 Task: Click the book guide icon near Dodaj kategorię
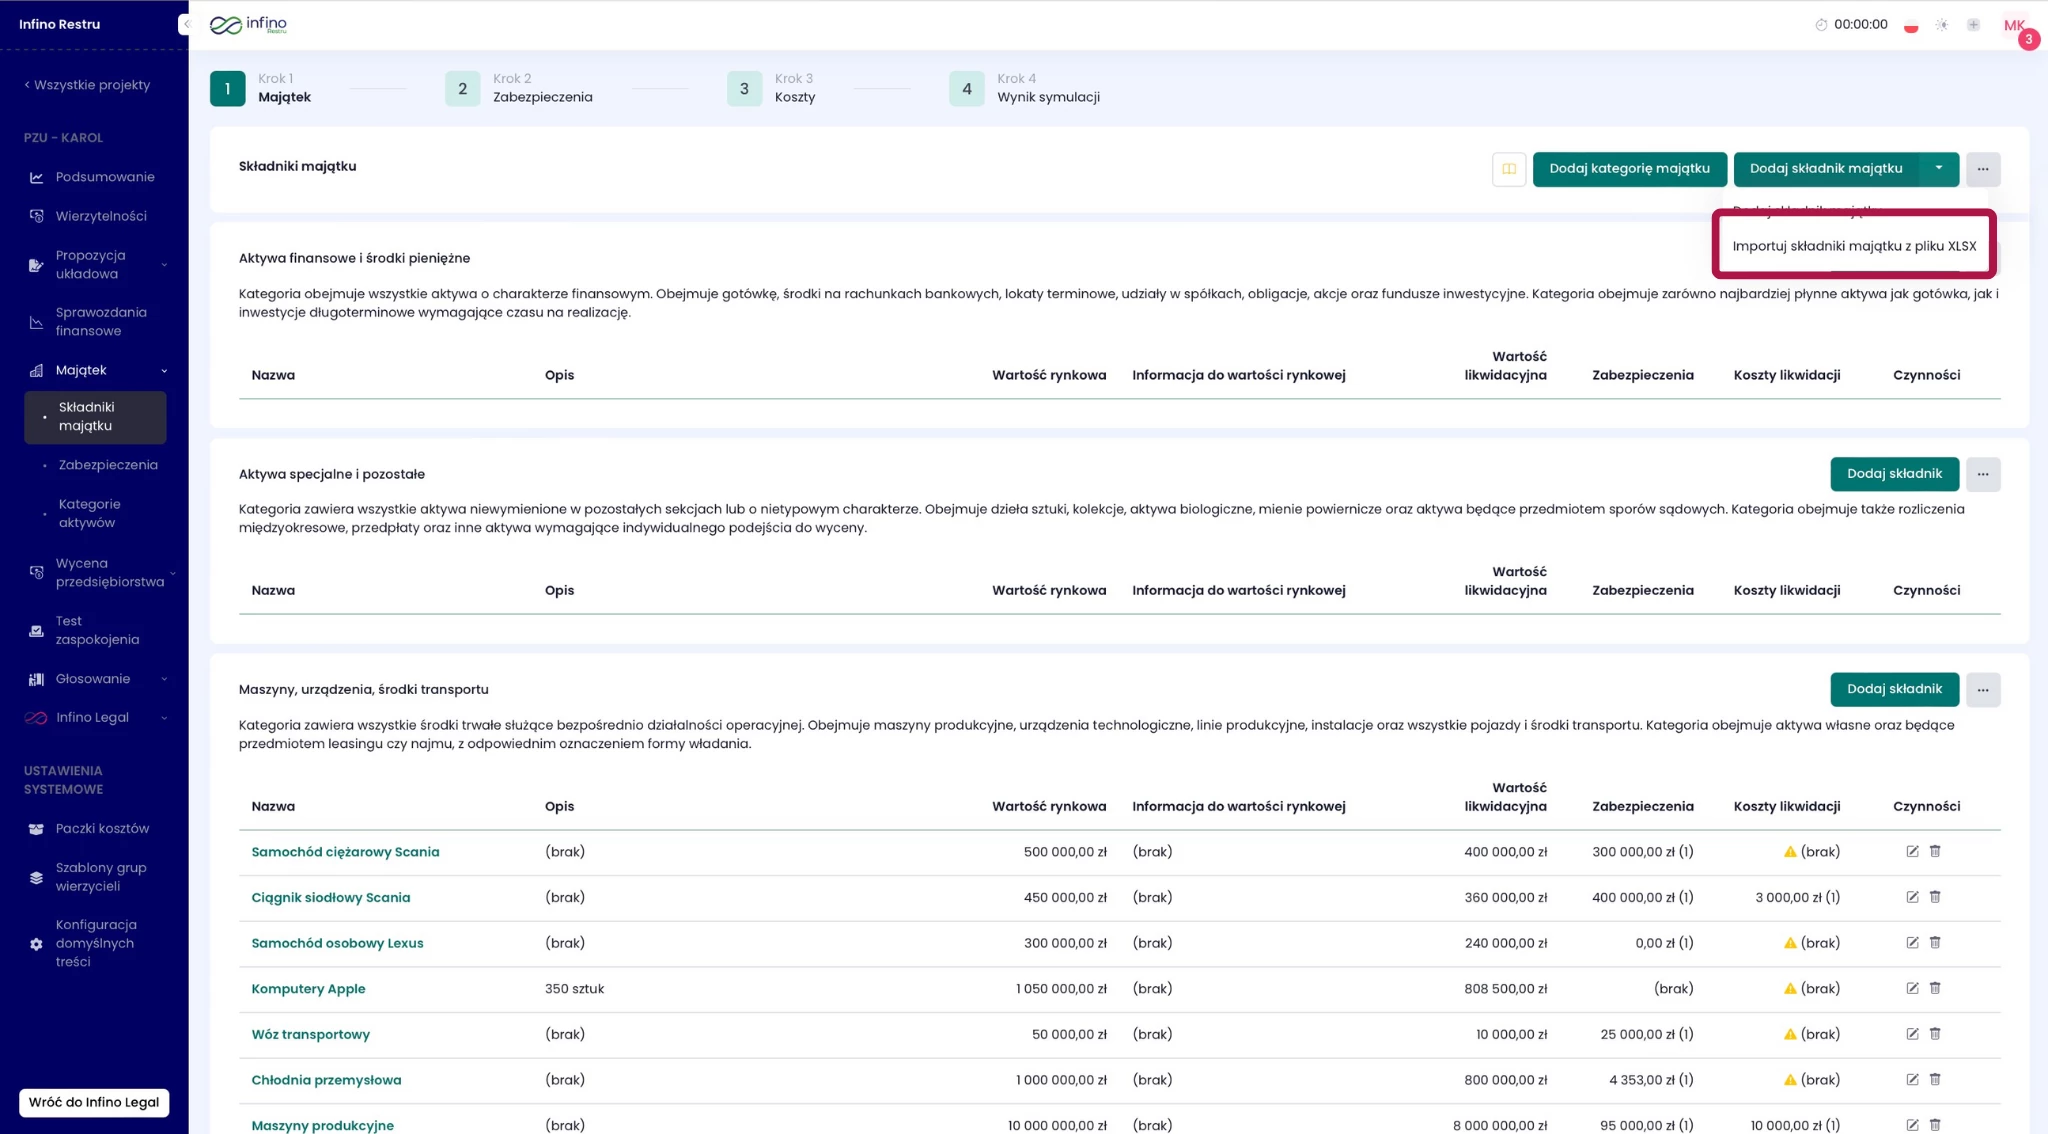pyautogui.click(x=1509, y=169)
